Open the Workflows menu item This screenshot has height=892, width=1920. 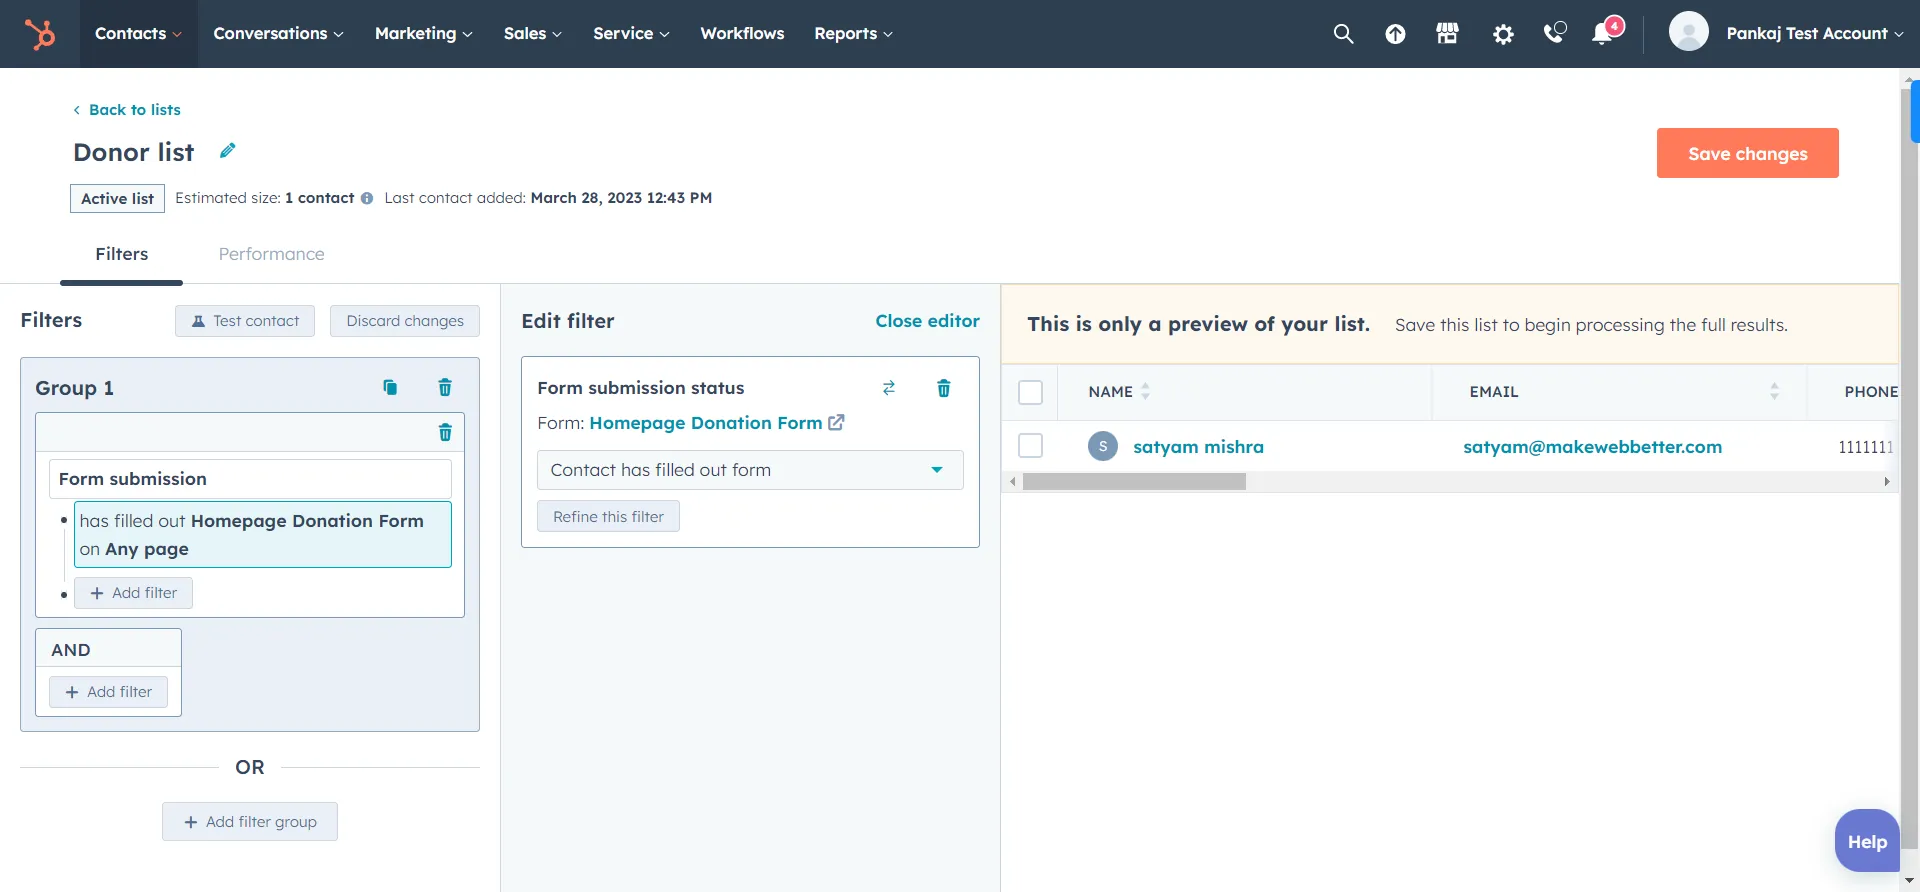(x=742, y=34)
